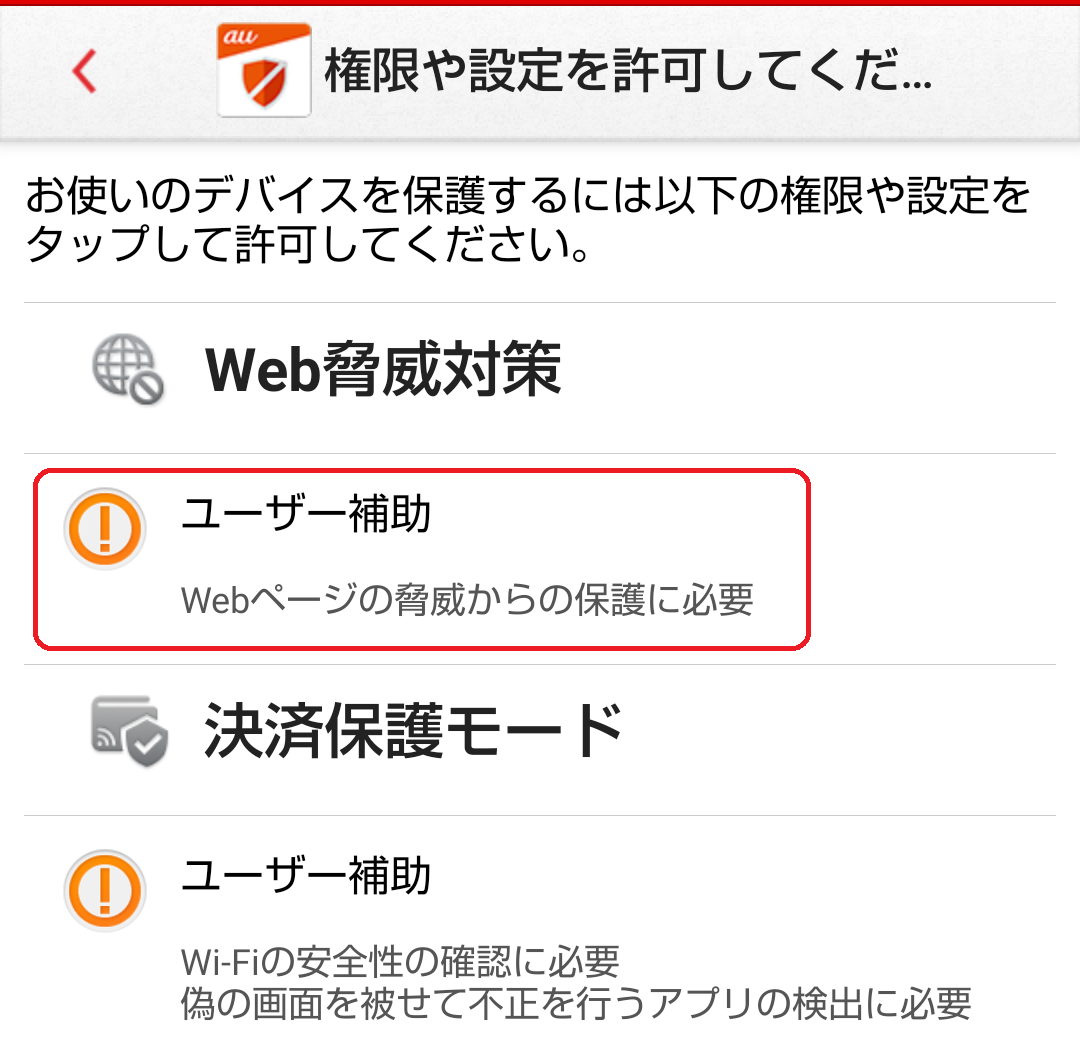The image size is (1080, 1052).
Task: Tap the au security shield app icon
Action: click(x=264, y=70)
